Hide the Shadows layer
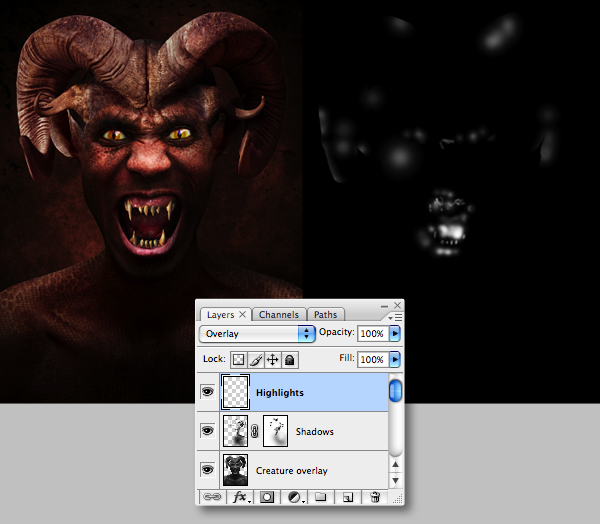This screenshot has height=524, width=600. [208, 431]
